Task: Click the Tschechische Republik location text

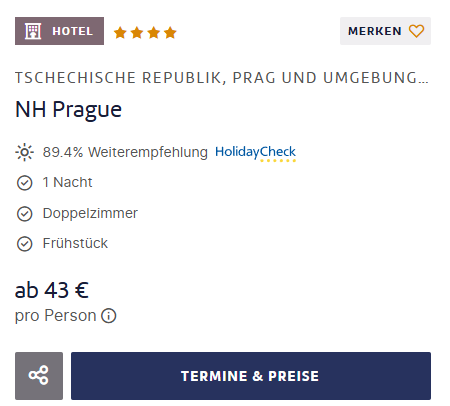Action: (x=222, y=78)
